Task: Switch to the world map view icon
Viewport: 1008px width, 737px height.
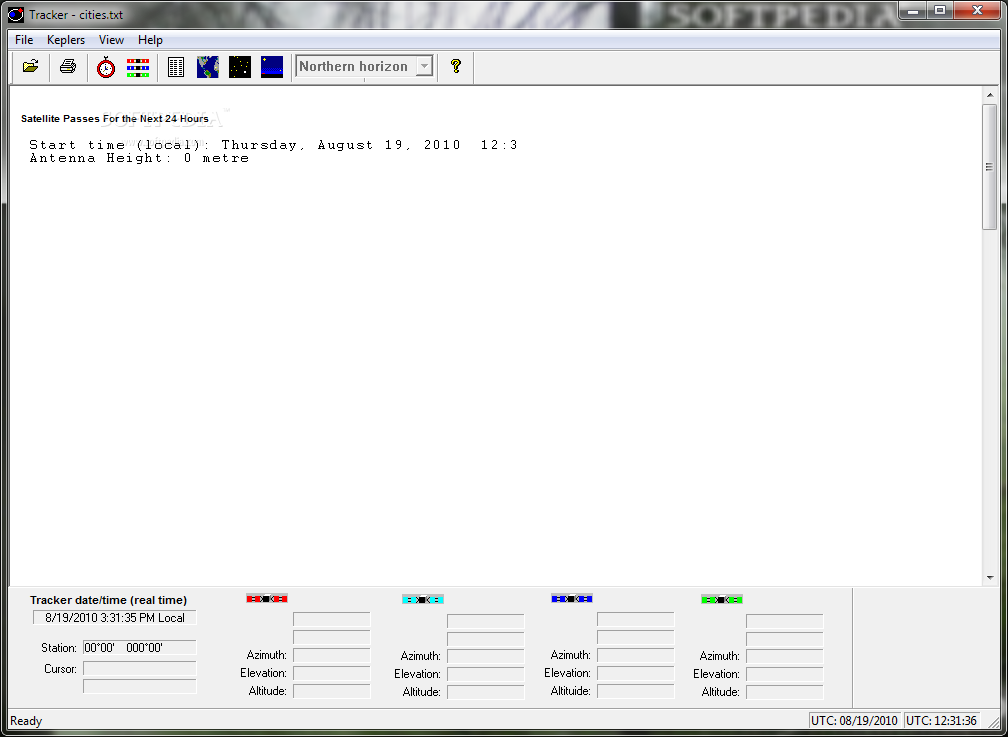Action: [208, 67]
